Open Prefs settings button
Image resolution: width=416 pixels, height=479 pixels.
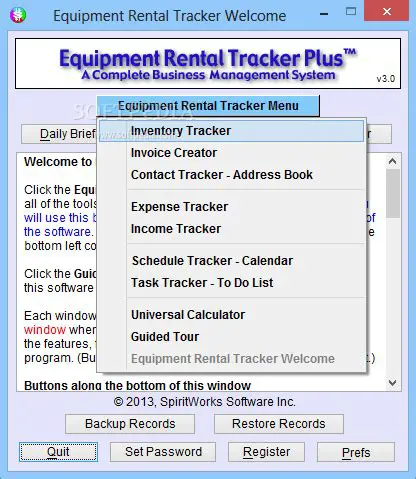356,452
